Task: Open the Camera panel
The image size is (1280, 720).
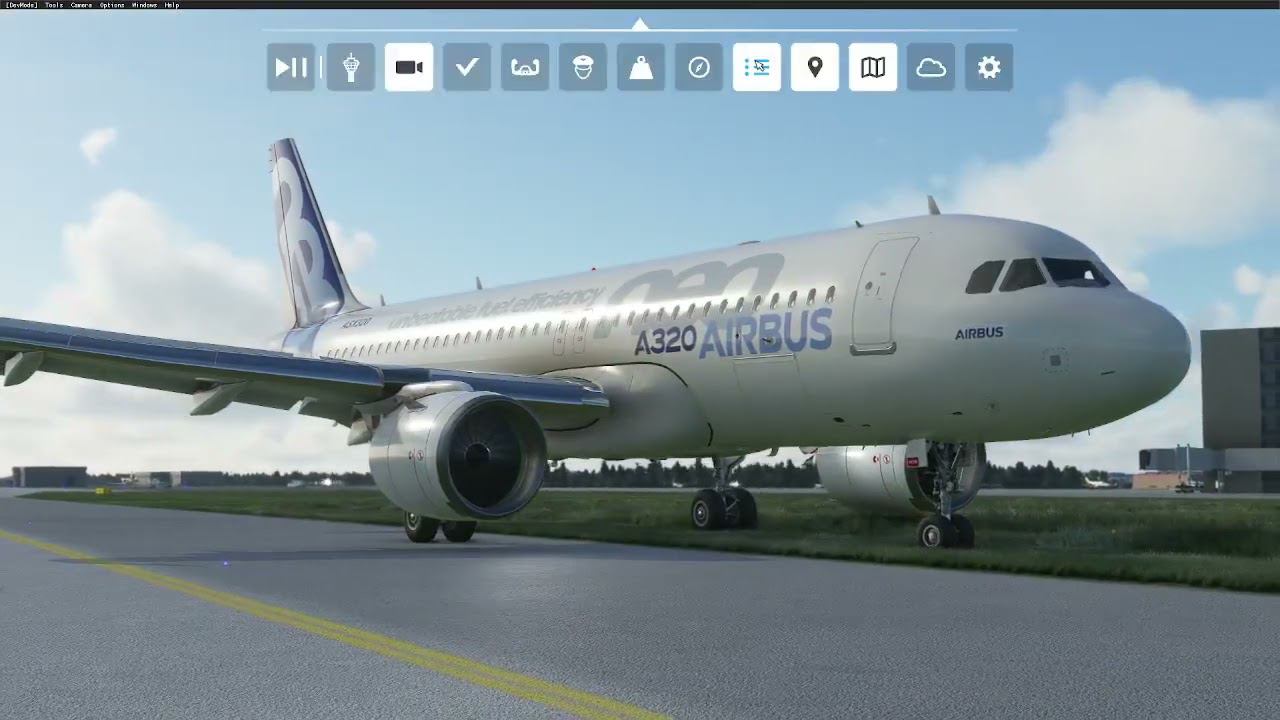Action: click(409, 67)
